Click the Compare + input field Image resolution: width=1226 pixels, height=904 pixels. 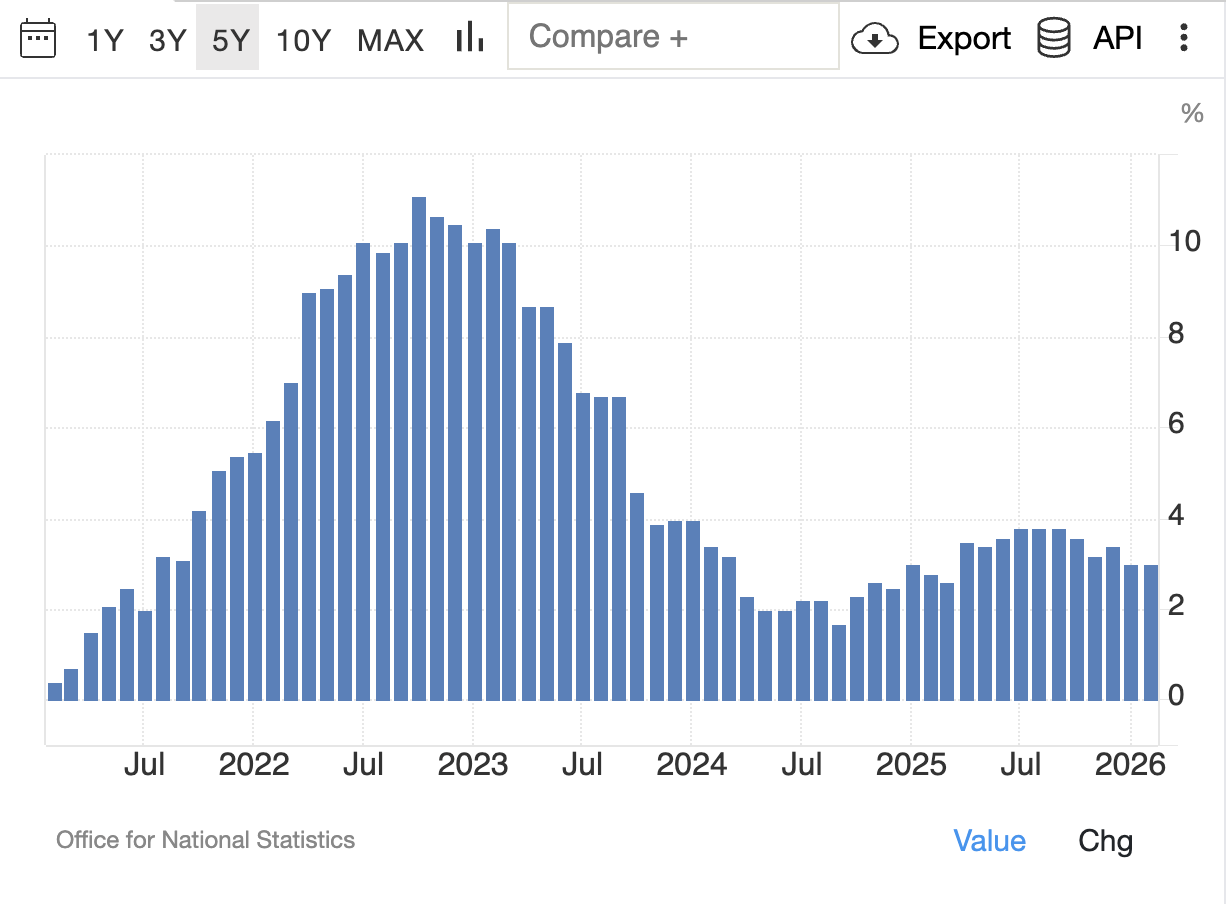tap(673, 36)
